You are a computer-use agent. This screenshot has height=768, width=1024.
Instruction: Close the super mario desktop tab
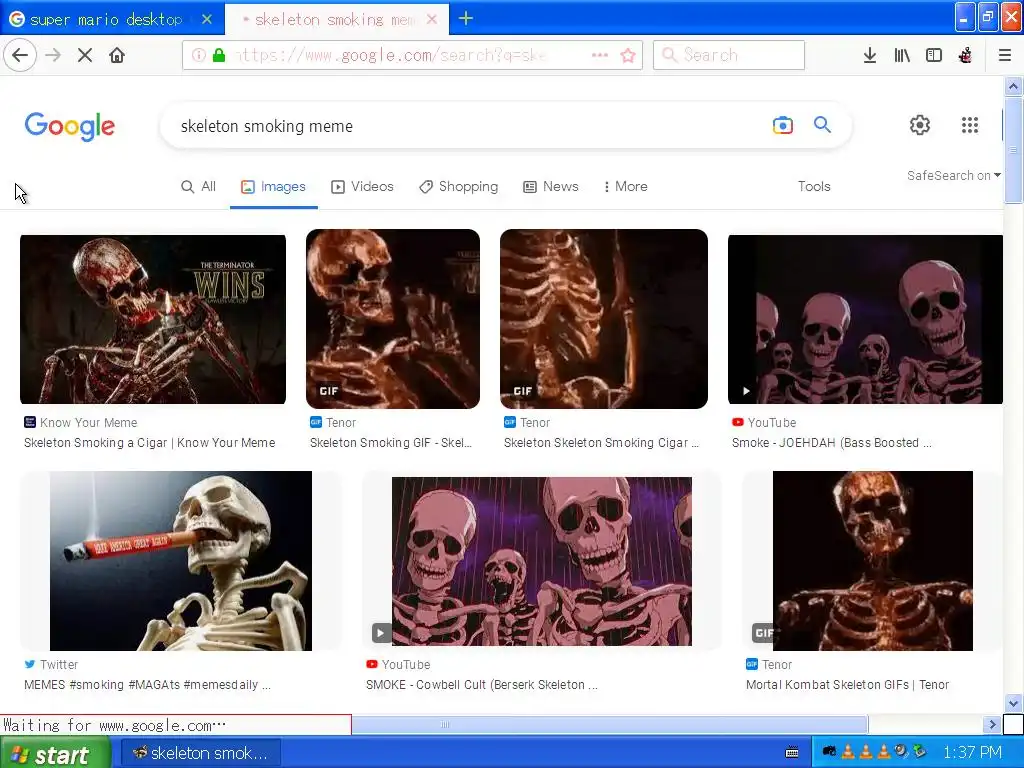(x=207, y=19)
